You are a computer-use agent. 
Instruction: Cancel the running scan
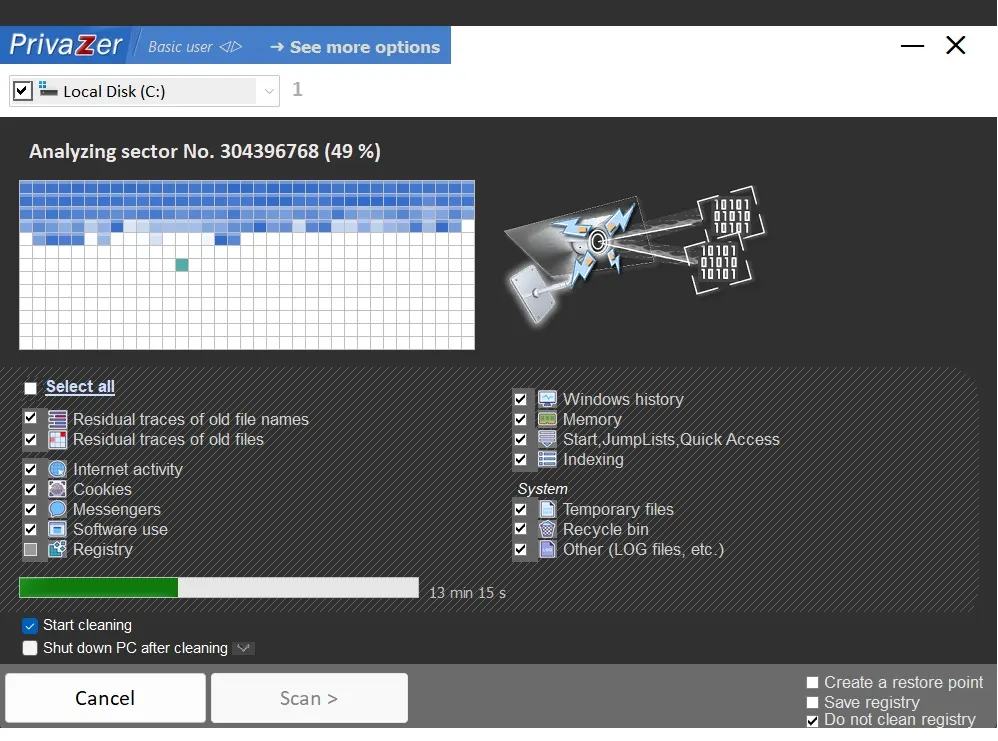coord(105,698)
